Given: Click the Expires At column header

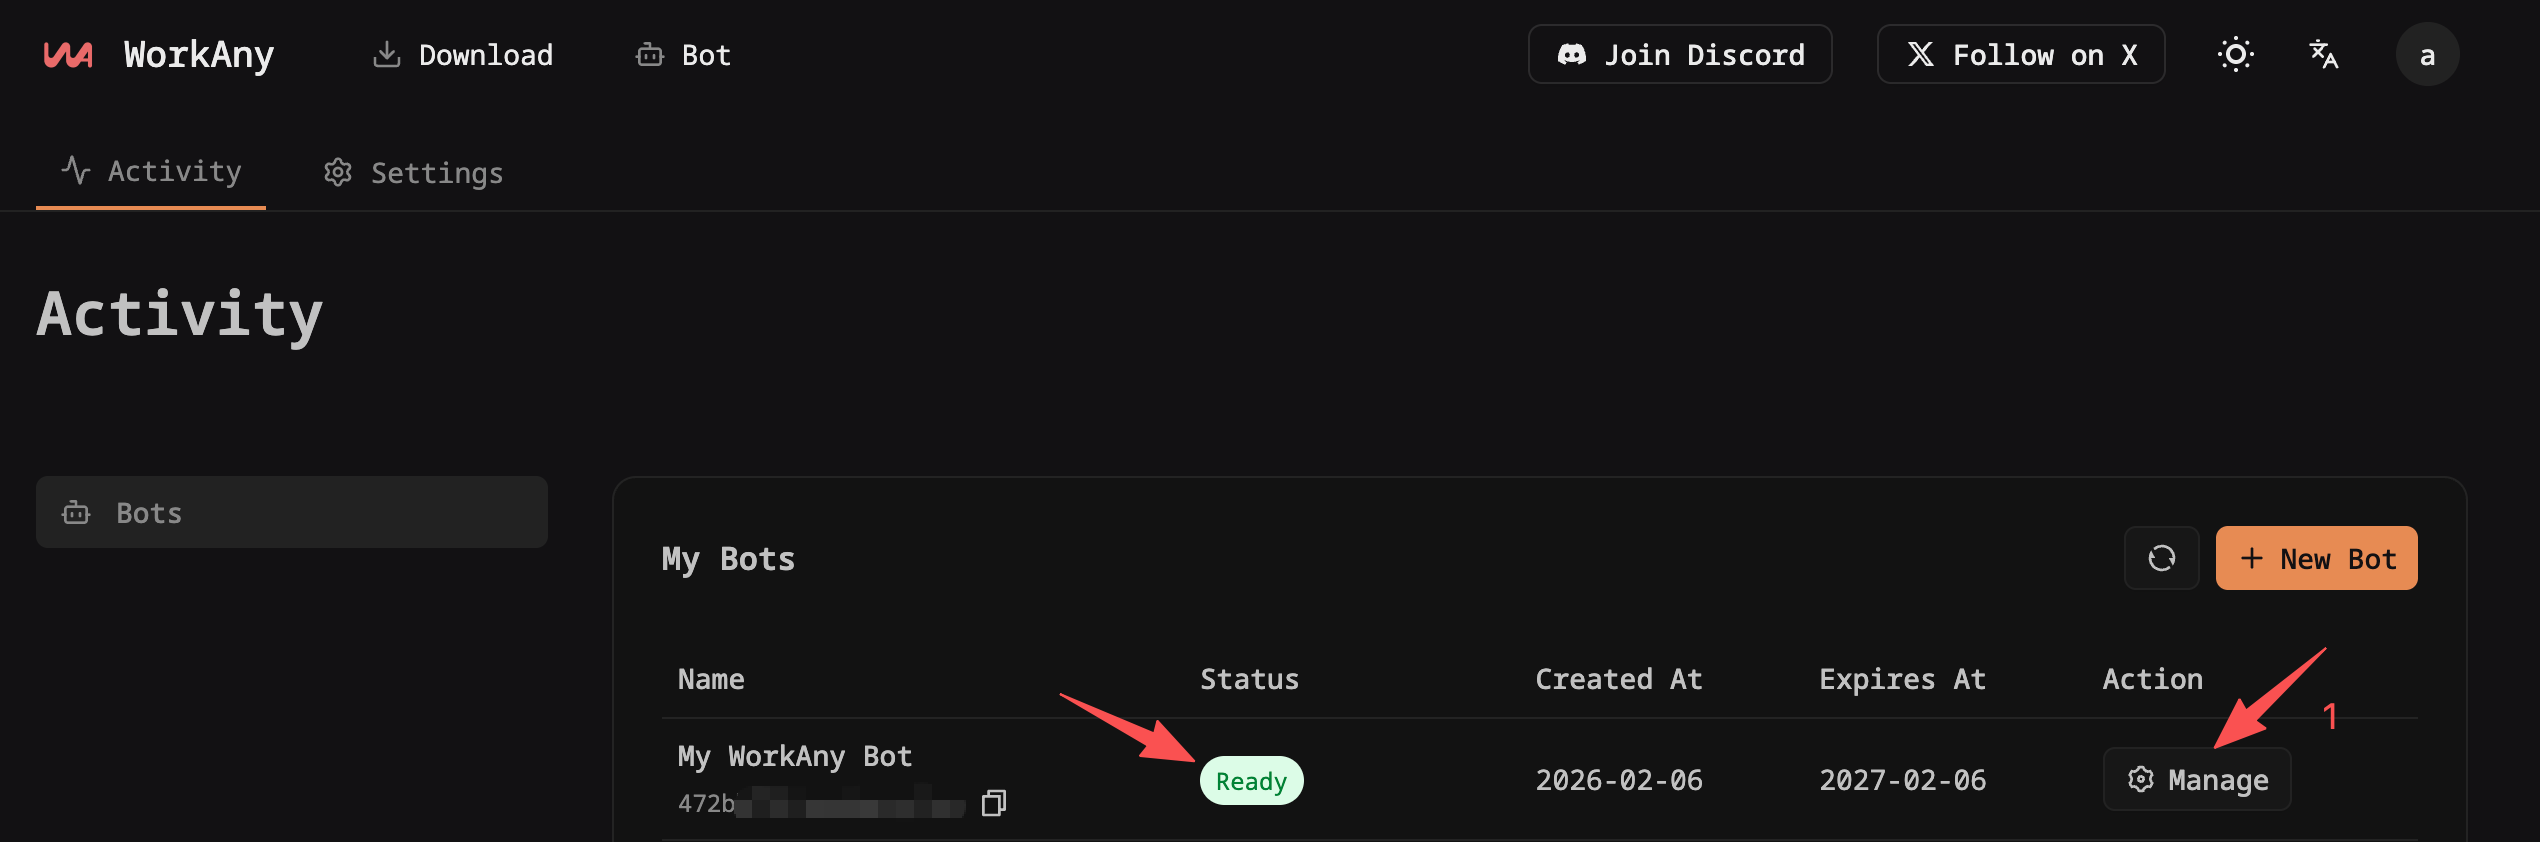Looking at the screenshot, I should point(1902,680).
